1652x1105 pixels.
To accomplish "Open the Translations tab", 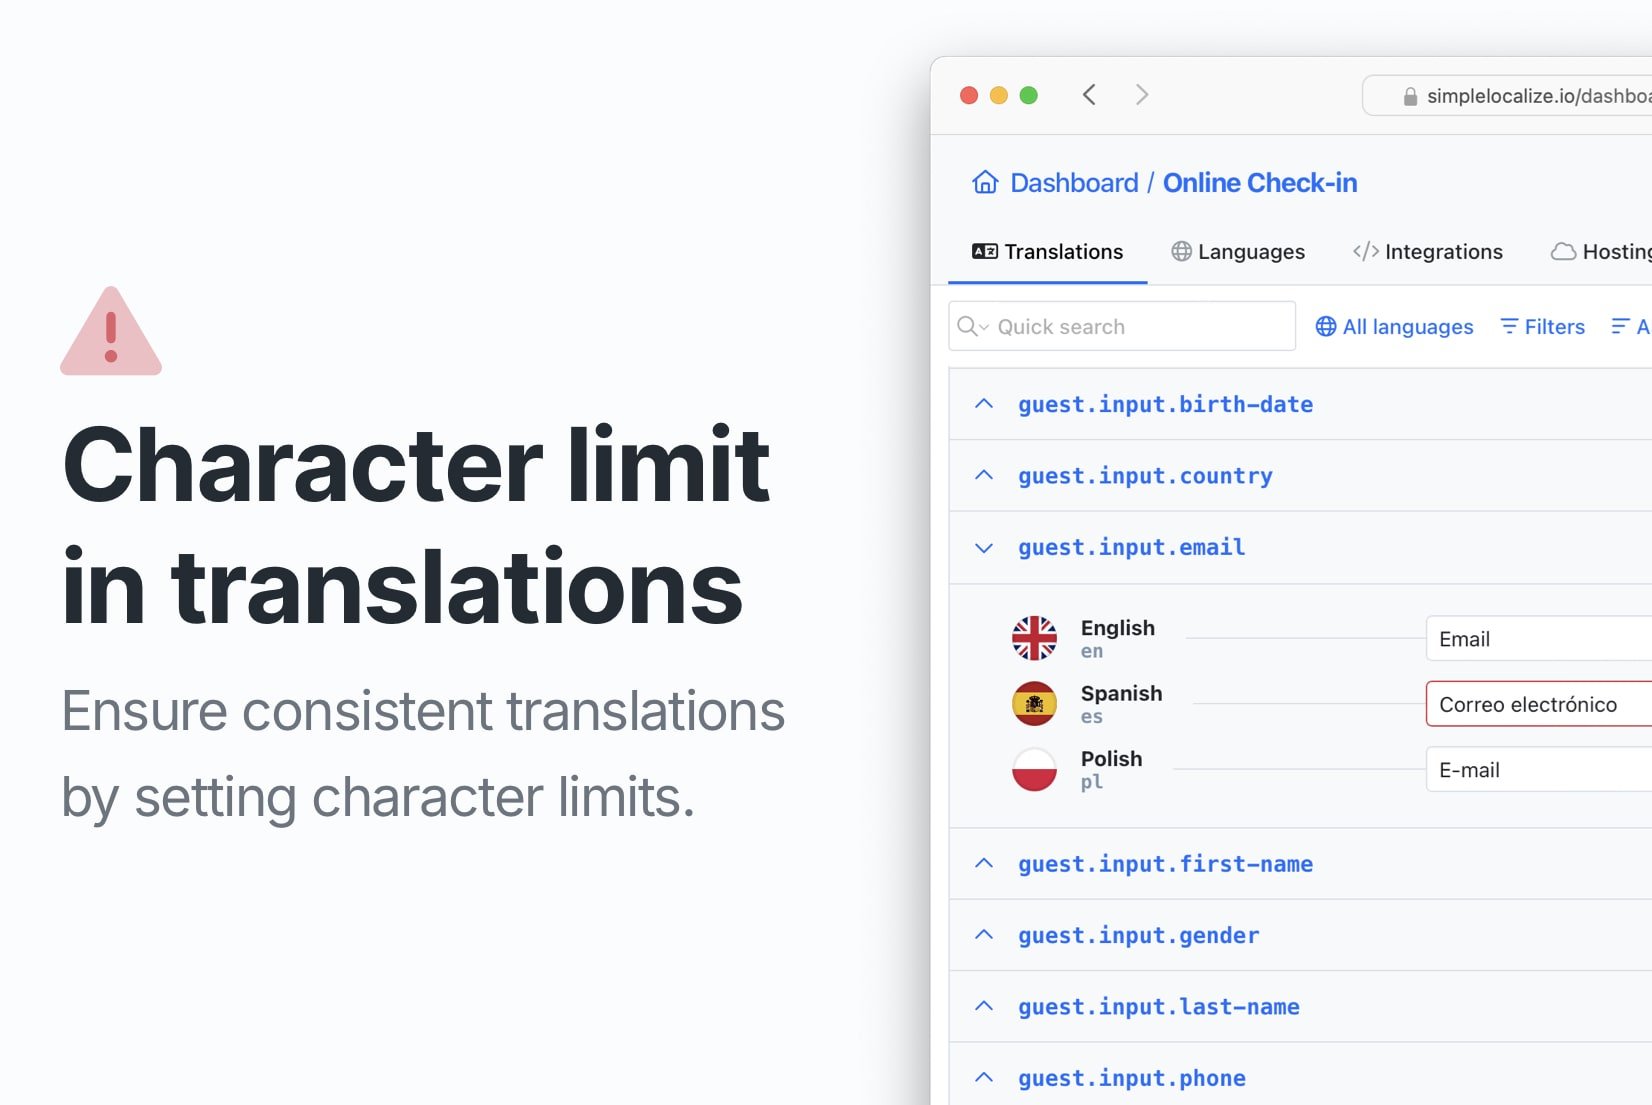I will (1048, 252).
